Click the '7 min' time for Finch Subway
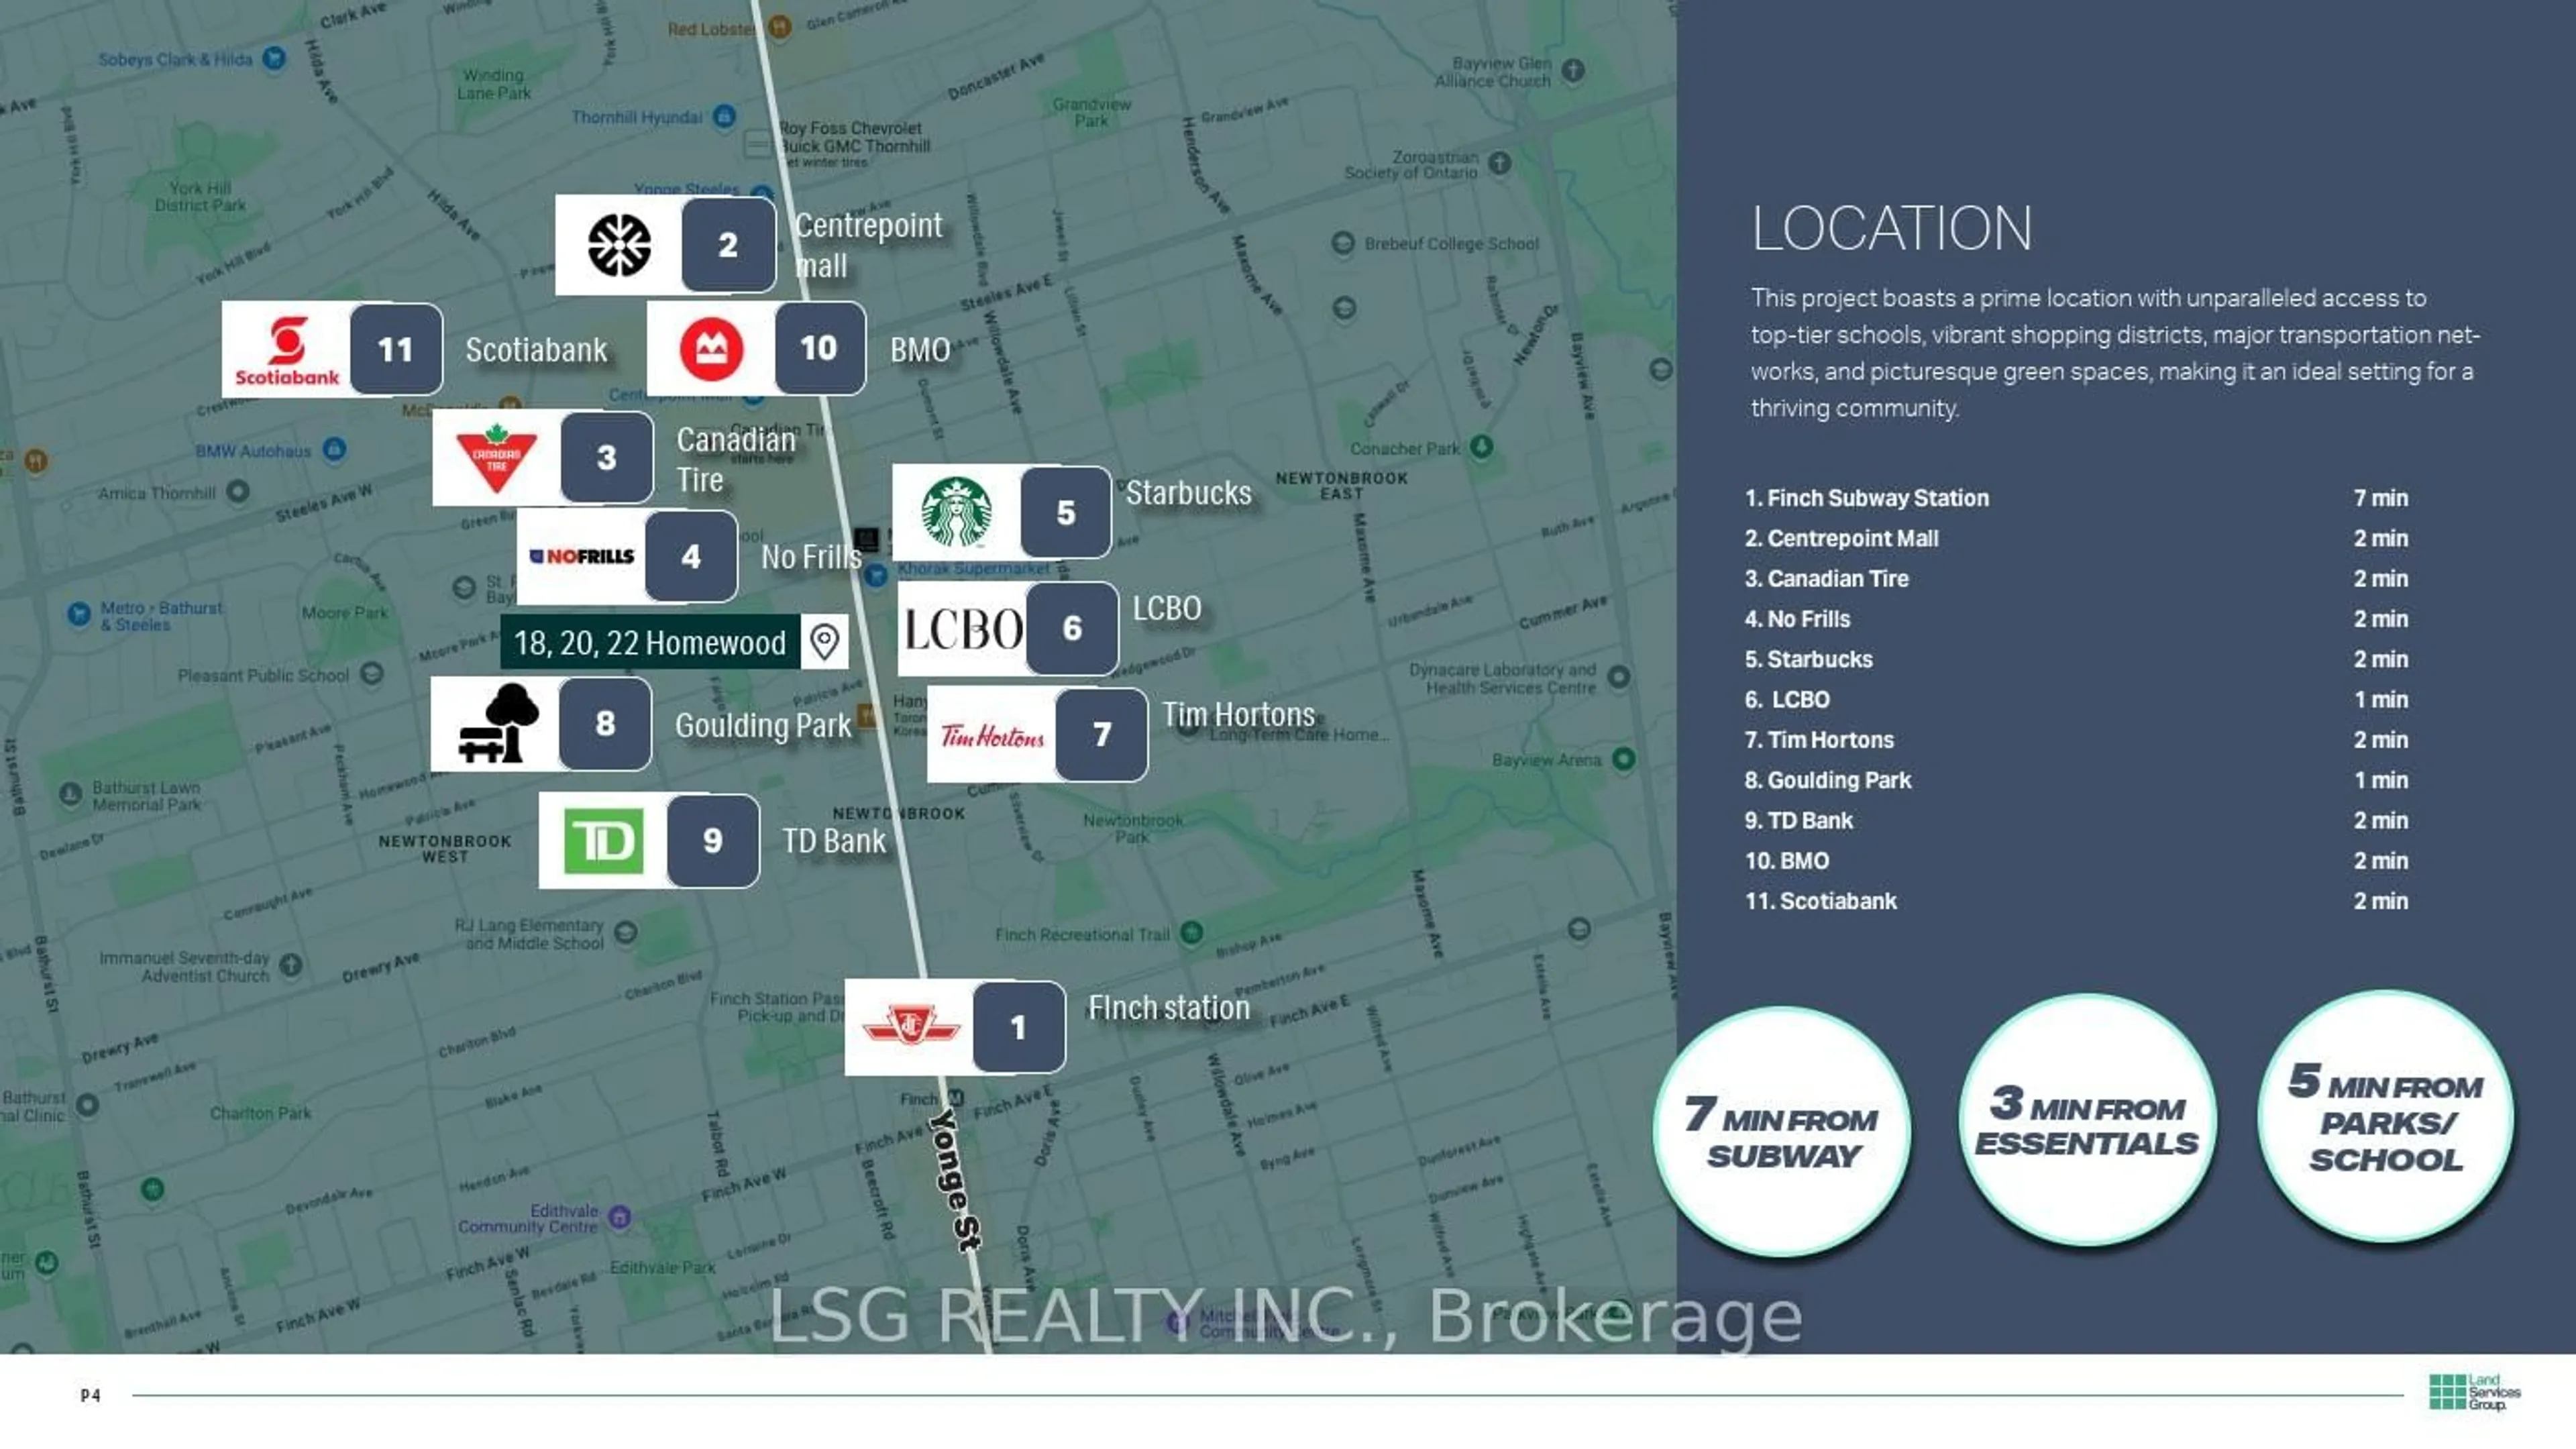The image size is (2576, 1449). coord(2381,498)
